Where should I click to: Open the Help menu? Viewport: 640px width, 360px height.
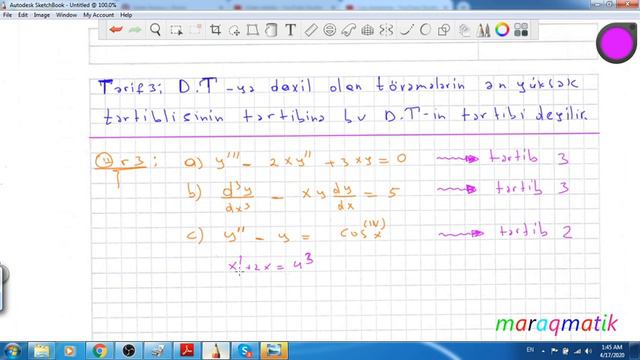[126, 15]
